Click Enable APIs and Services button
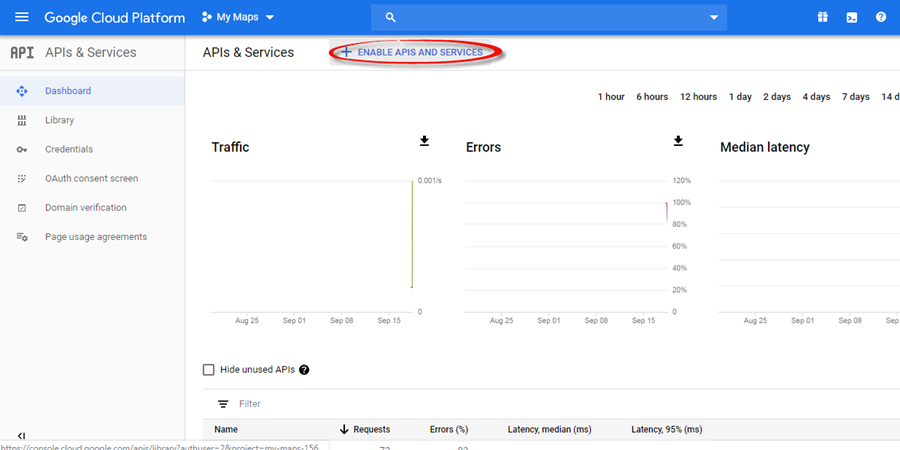Viewport: 900px width, 450px height. click(412, 52)
